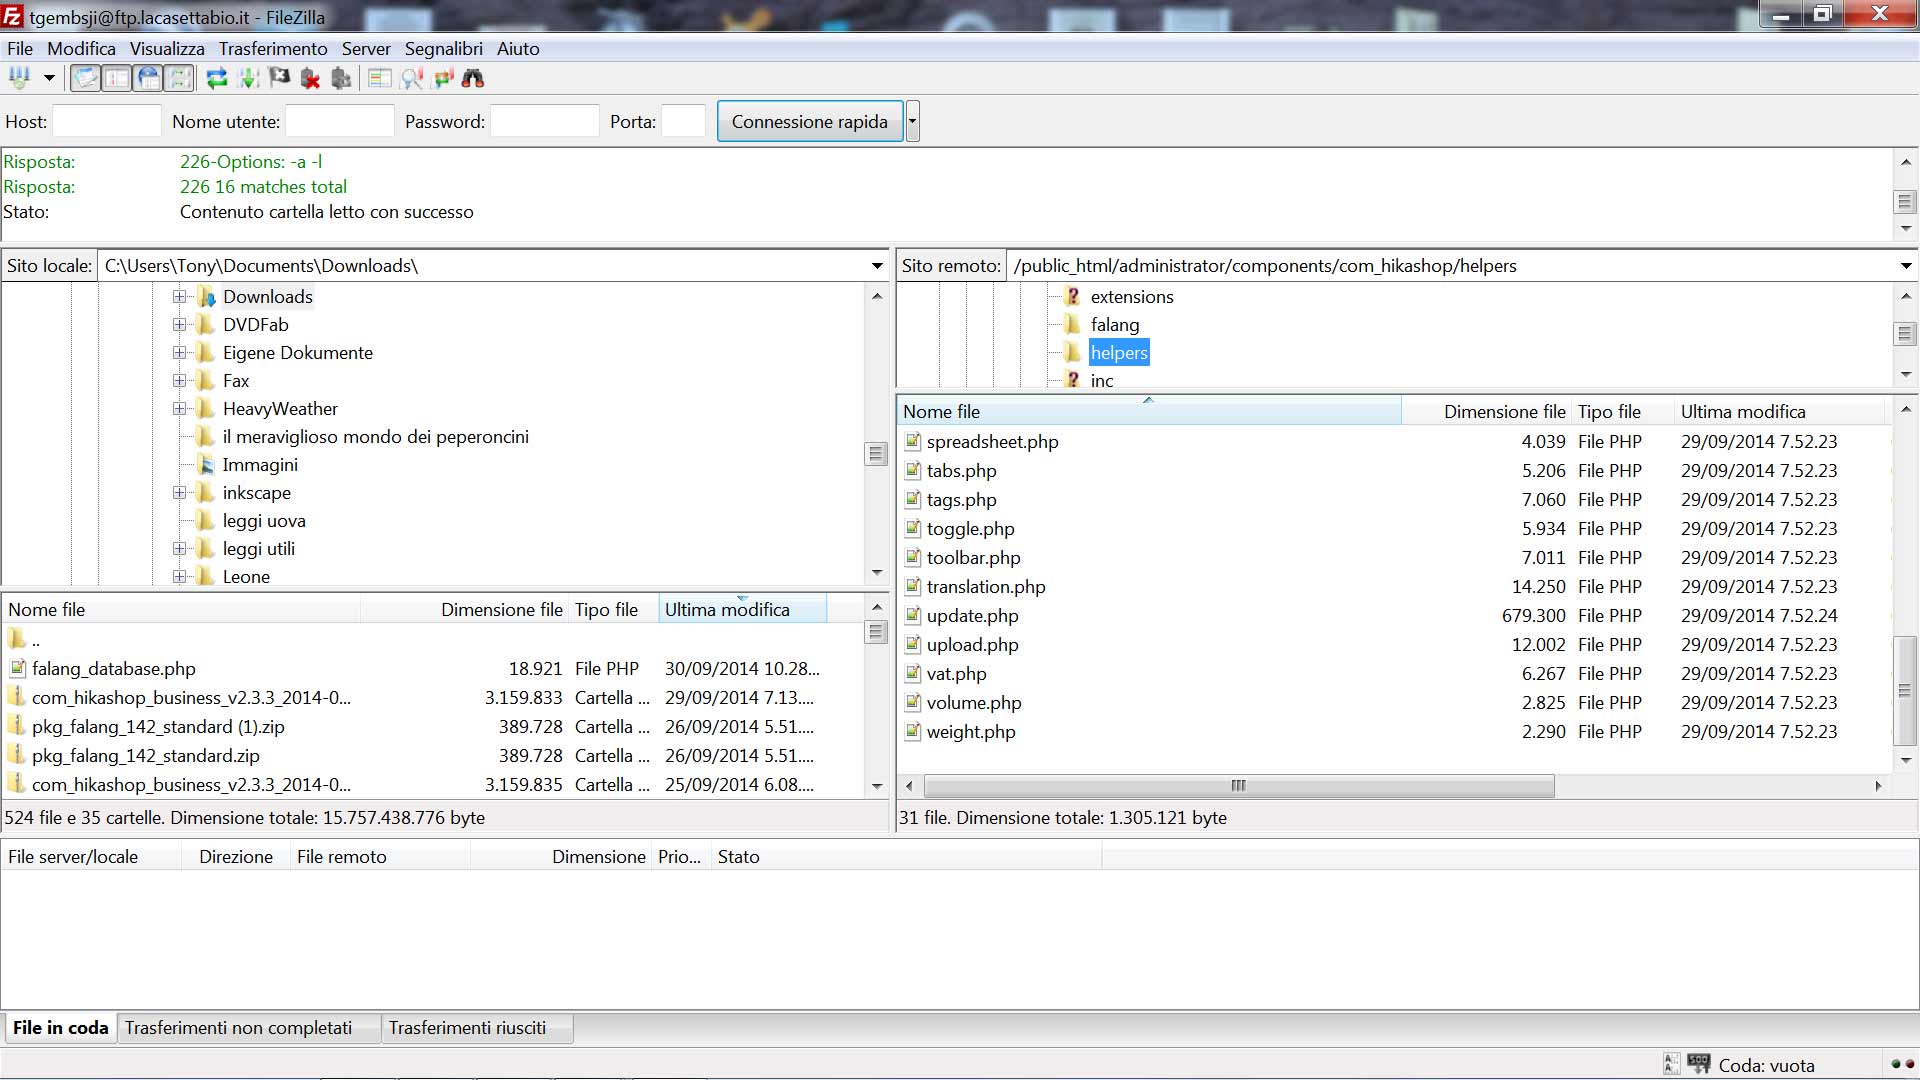
Task: Toggle directory comparison
Action: (411, 78)
